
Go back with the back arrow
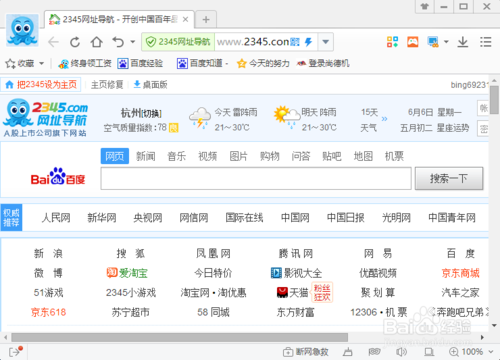53,42
